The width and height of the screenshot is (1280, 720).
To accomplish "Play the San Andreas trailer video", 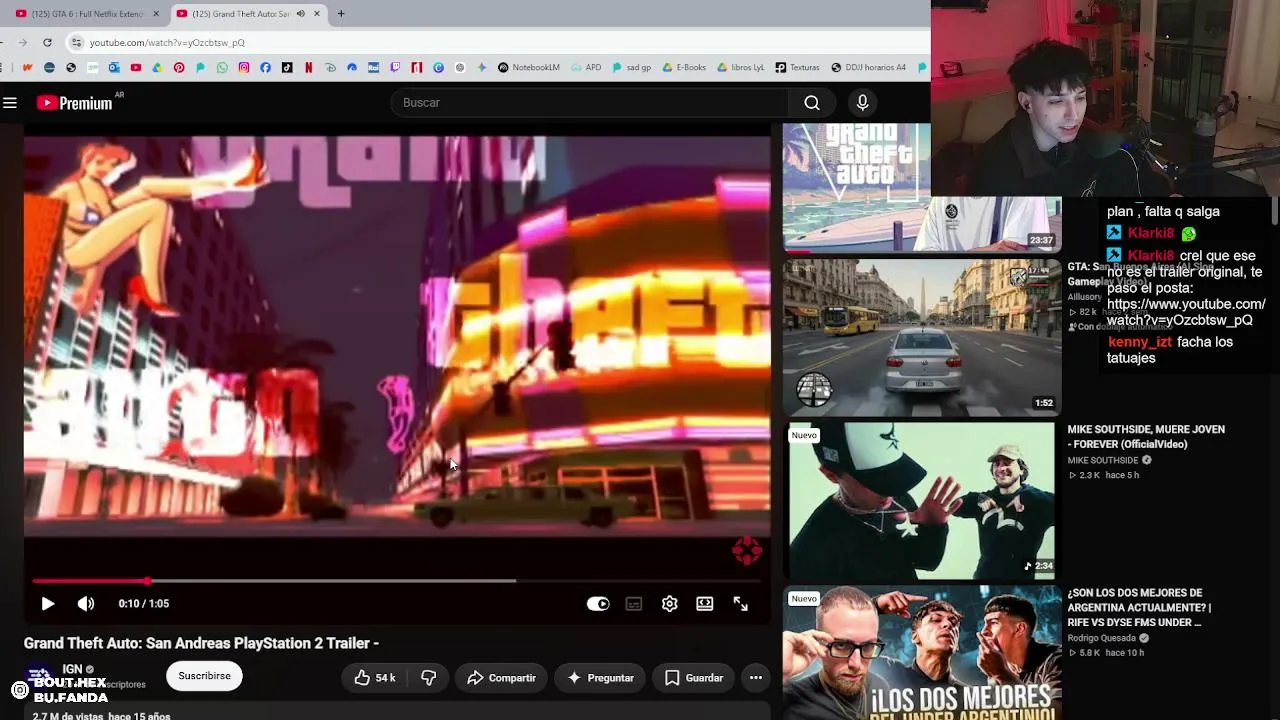I will [47, 604].
